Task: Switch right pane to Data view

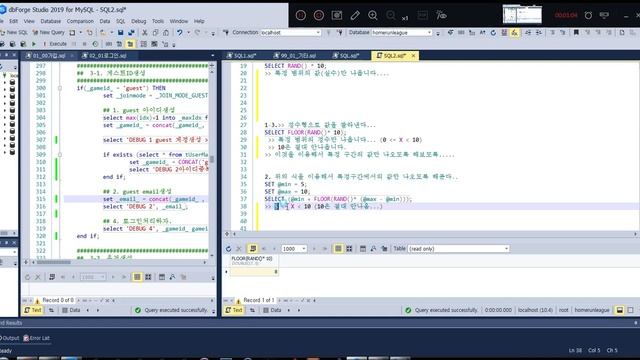Action: pos(272,310)
